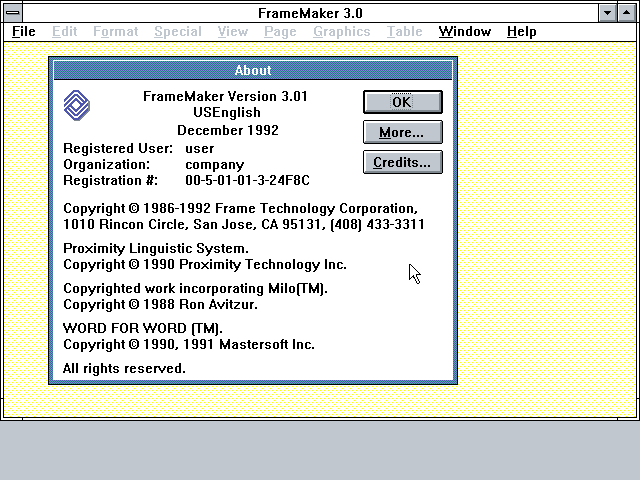The image size is (640, 480).
Task: Open the Help menu
Action: click(x=521, y=31)
